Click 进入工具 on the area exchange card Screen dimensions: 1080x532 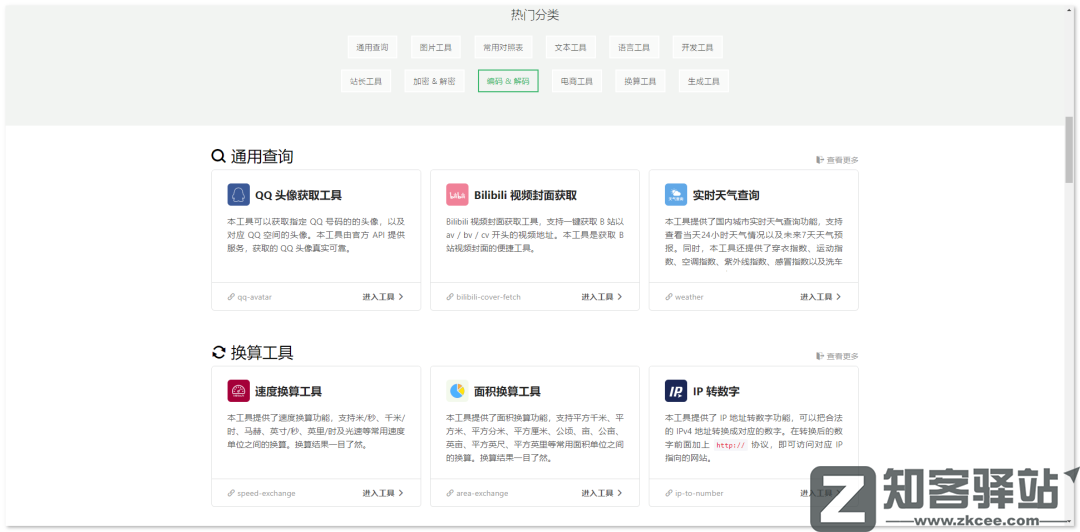pyautogui.click(x=602, y=493)
